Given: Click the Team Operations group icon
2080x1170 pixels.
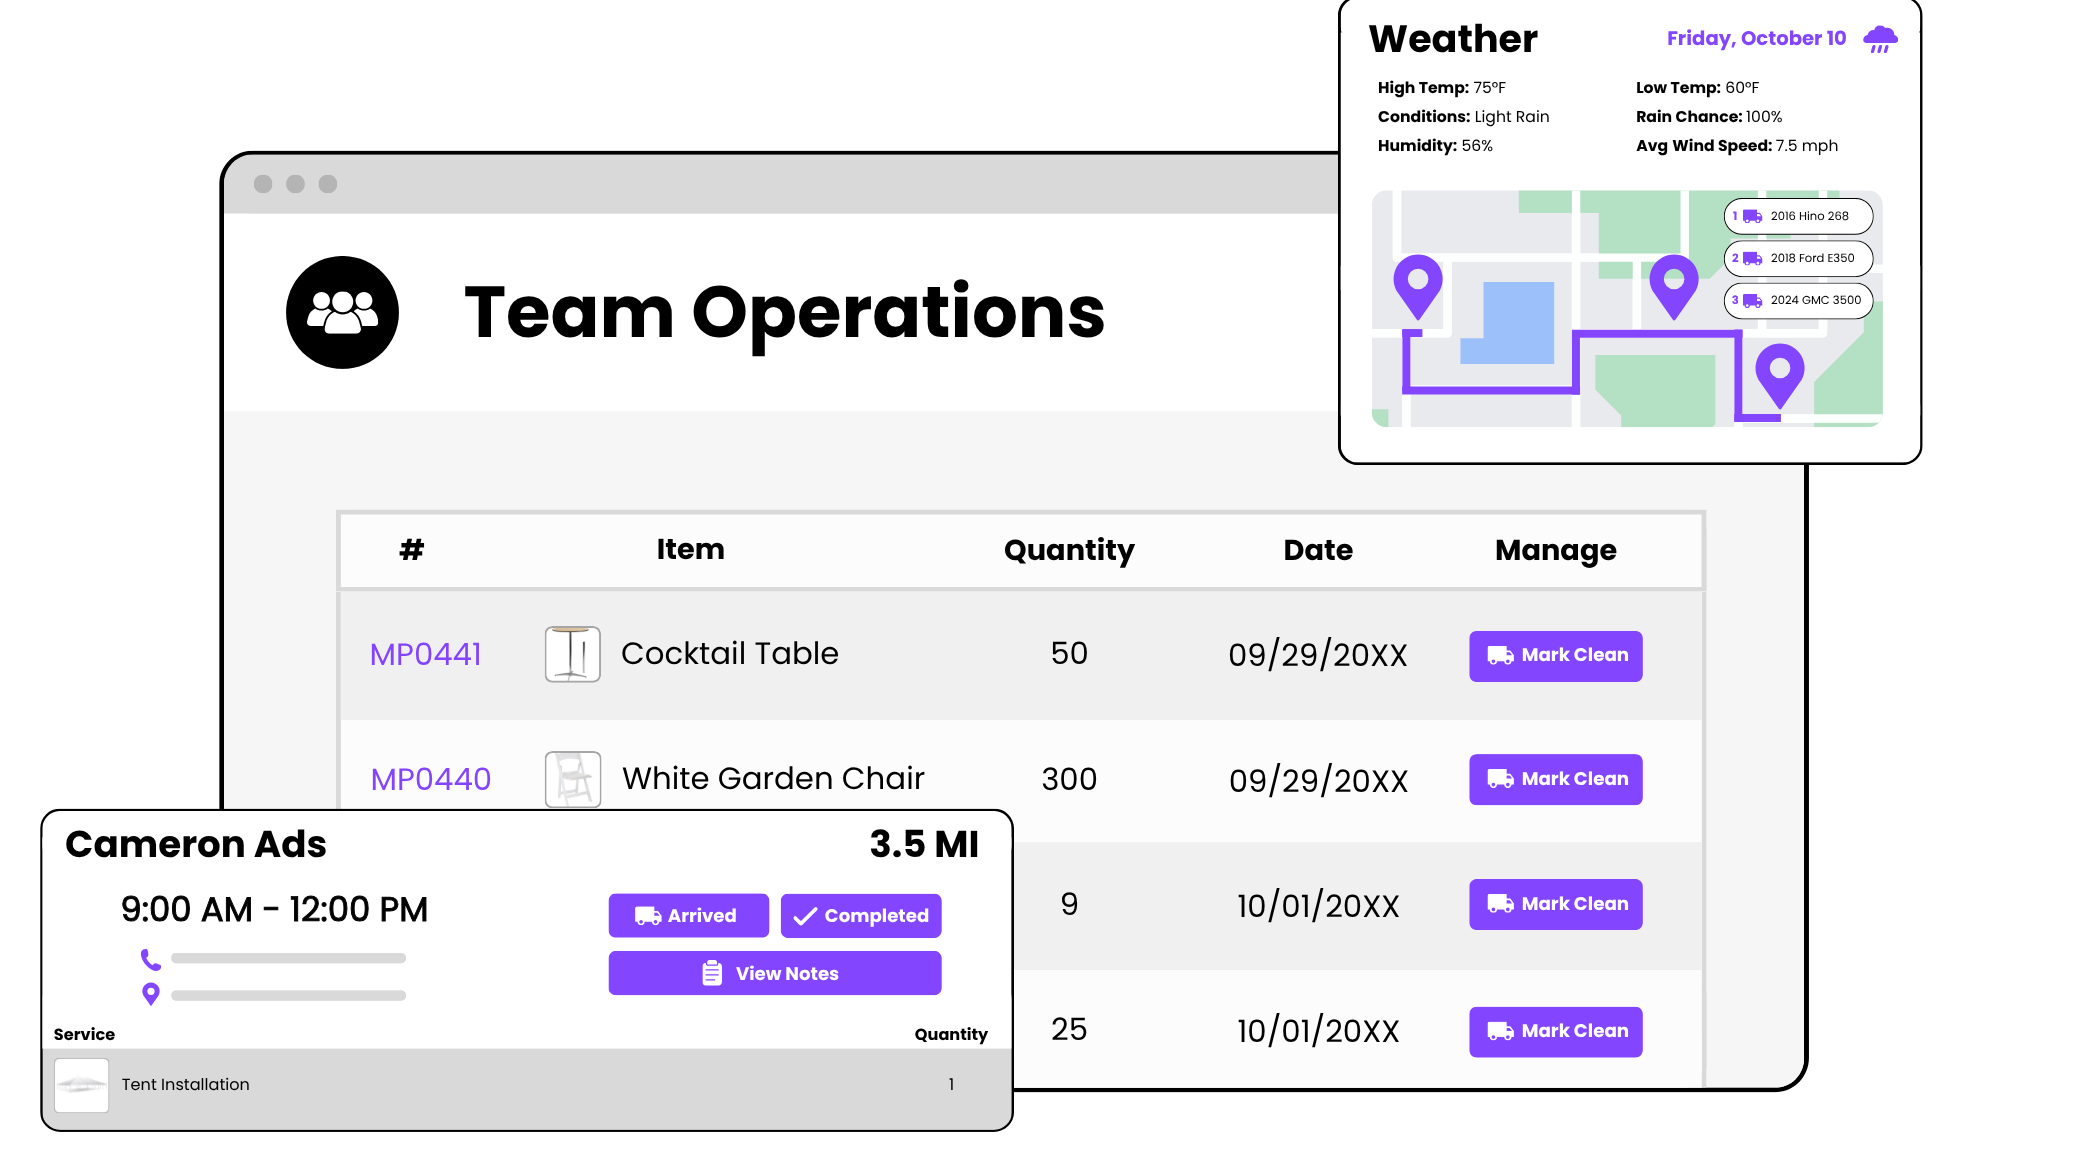Looking at the screenshot, I should 342,312.
